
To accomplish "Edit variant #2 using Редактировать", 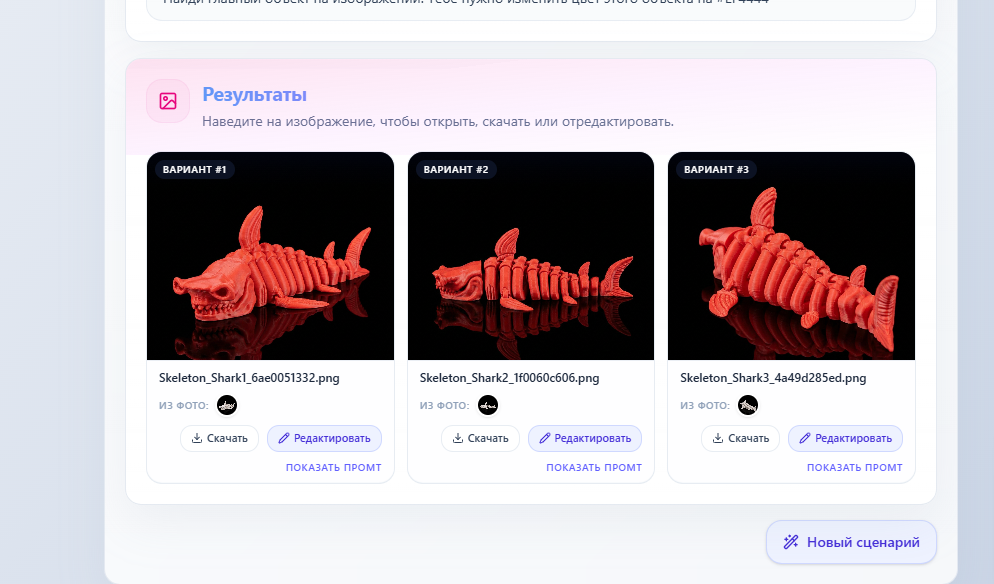I will point(585,438).
